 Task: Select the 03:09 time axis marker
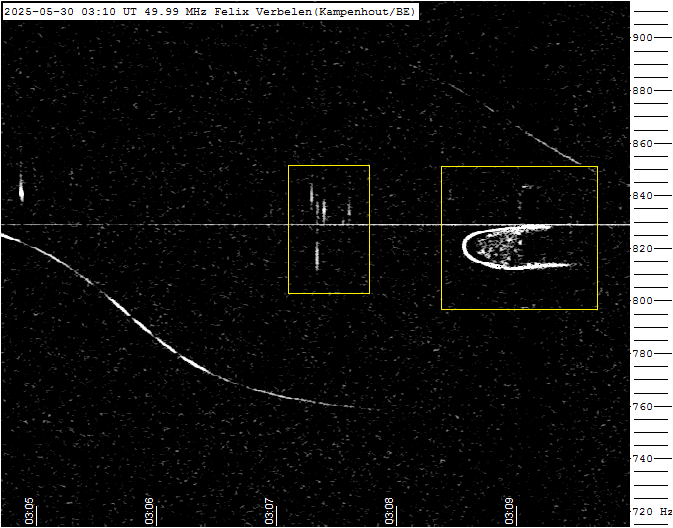pos(509,511)
